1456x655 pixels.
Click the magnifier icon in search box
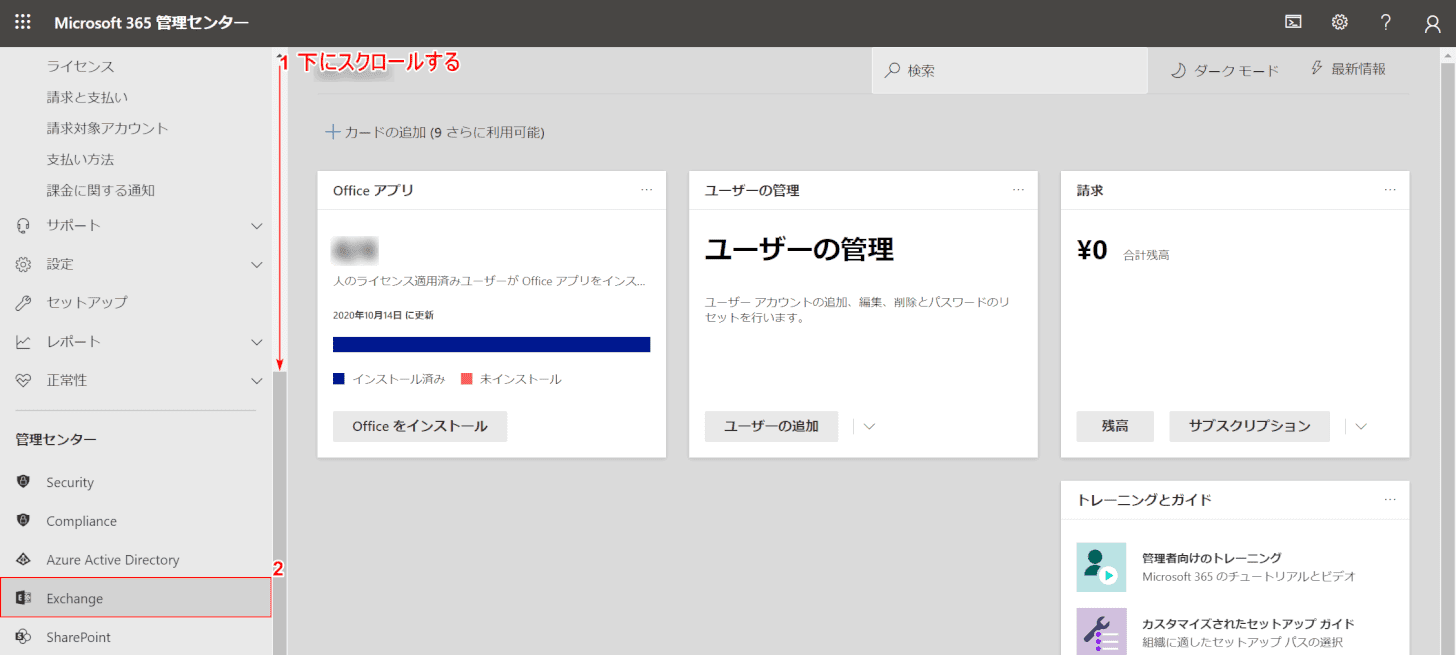pyautogui.click(x=892, y=70)
